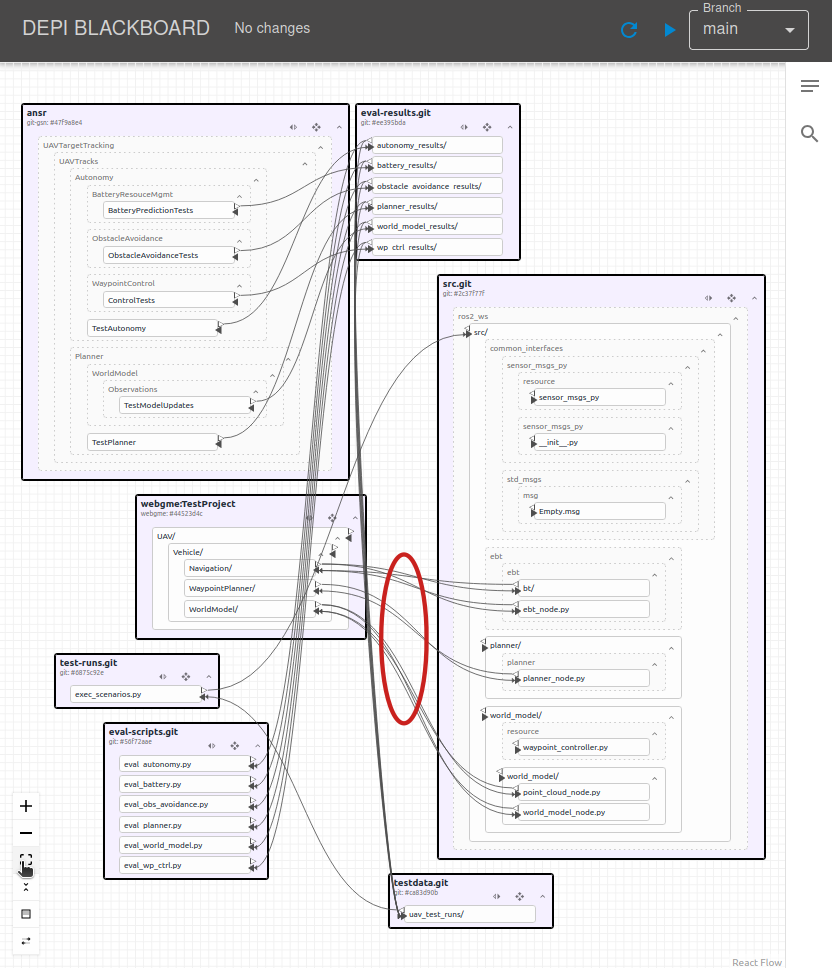Select the Navigation/ item

point(252,569)
